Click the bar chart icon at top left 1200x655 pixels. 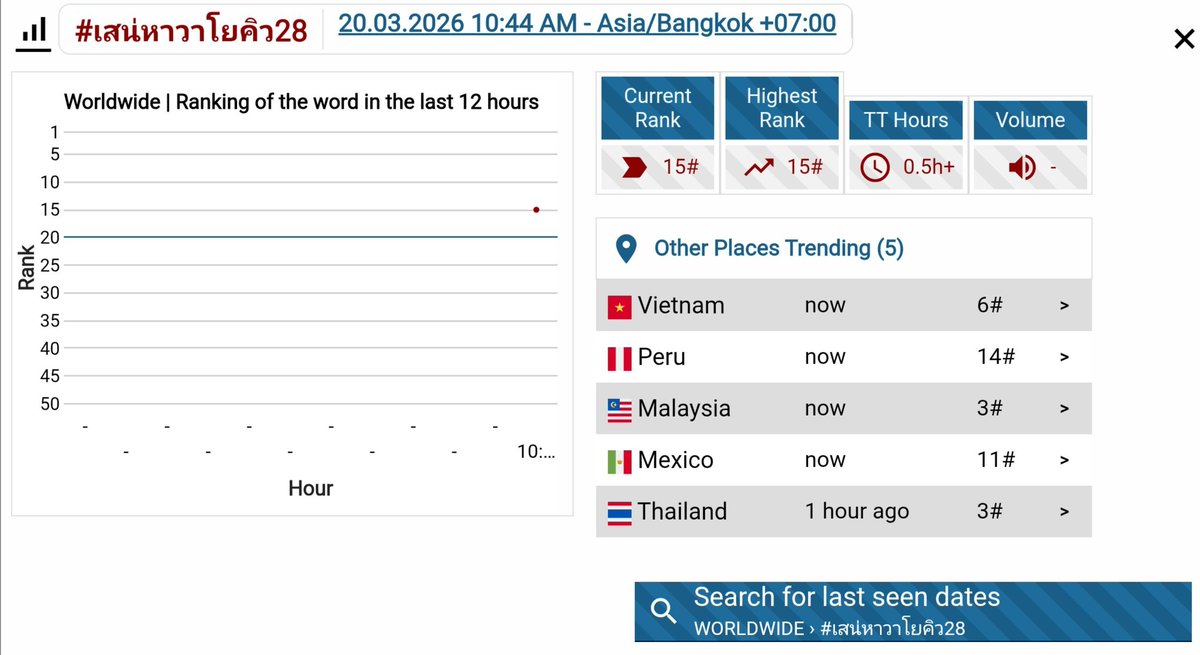tap(34, 32)
